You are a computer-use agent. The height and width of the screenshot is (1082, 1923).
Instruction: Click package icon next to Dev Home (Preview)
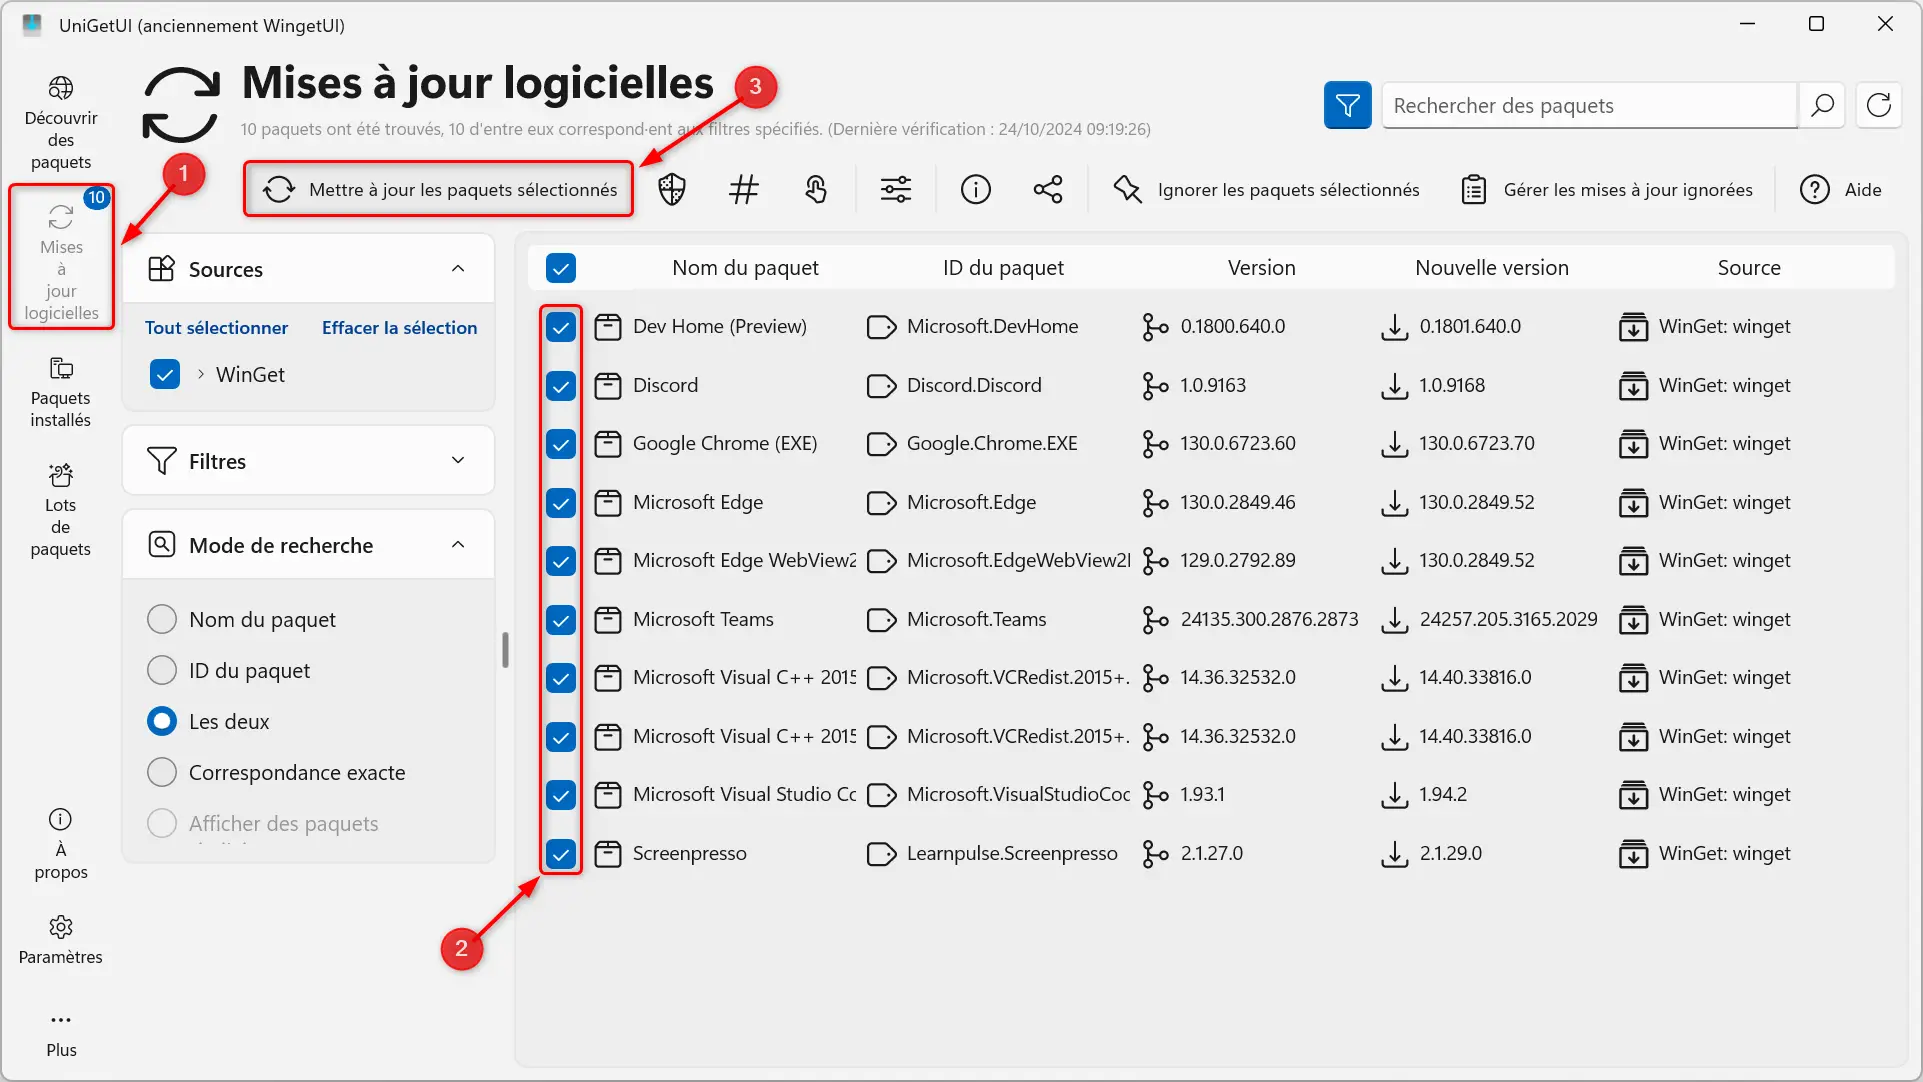607,327
